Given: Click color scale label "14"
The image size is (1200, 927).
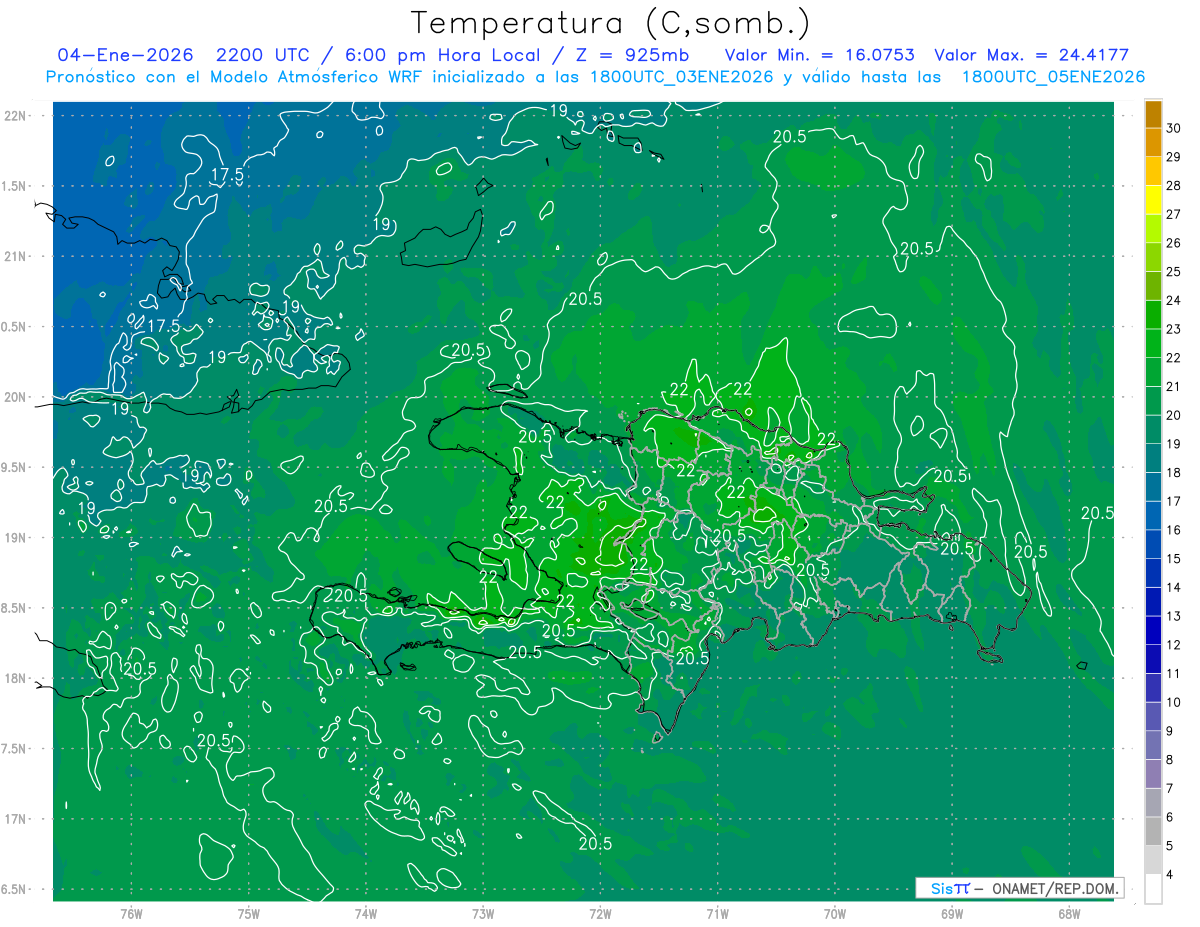Looking at the screenshot, I should coord(1174,587).
